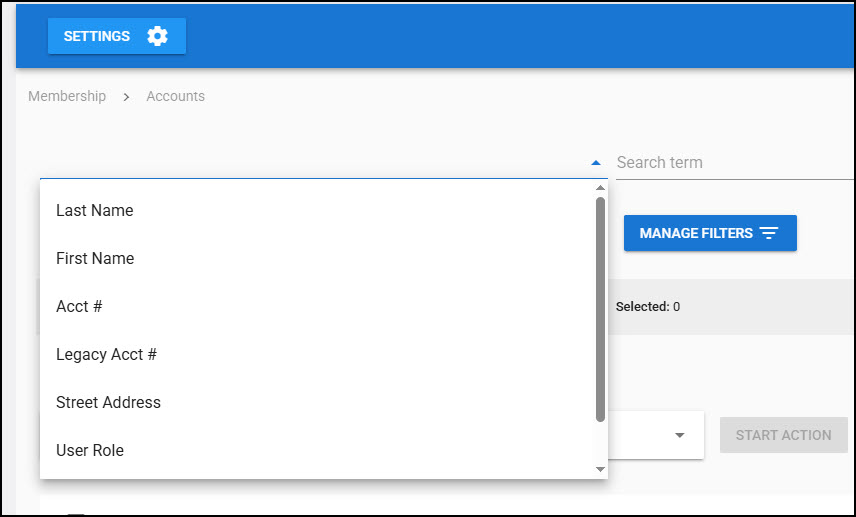Open the dropdown arrow beside Start Action
Image resolution: width=856 pixels, height=517 pixels.
pyautogui.click(x=679, y=435)
